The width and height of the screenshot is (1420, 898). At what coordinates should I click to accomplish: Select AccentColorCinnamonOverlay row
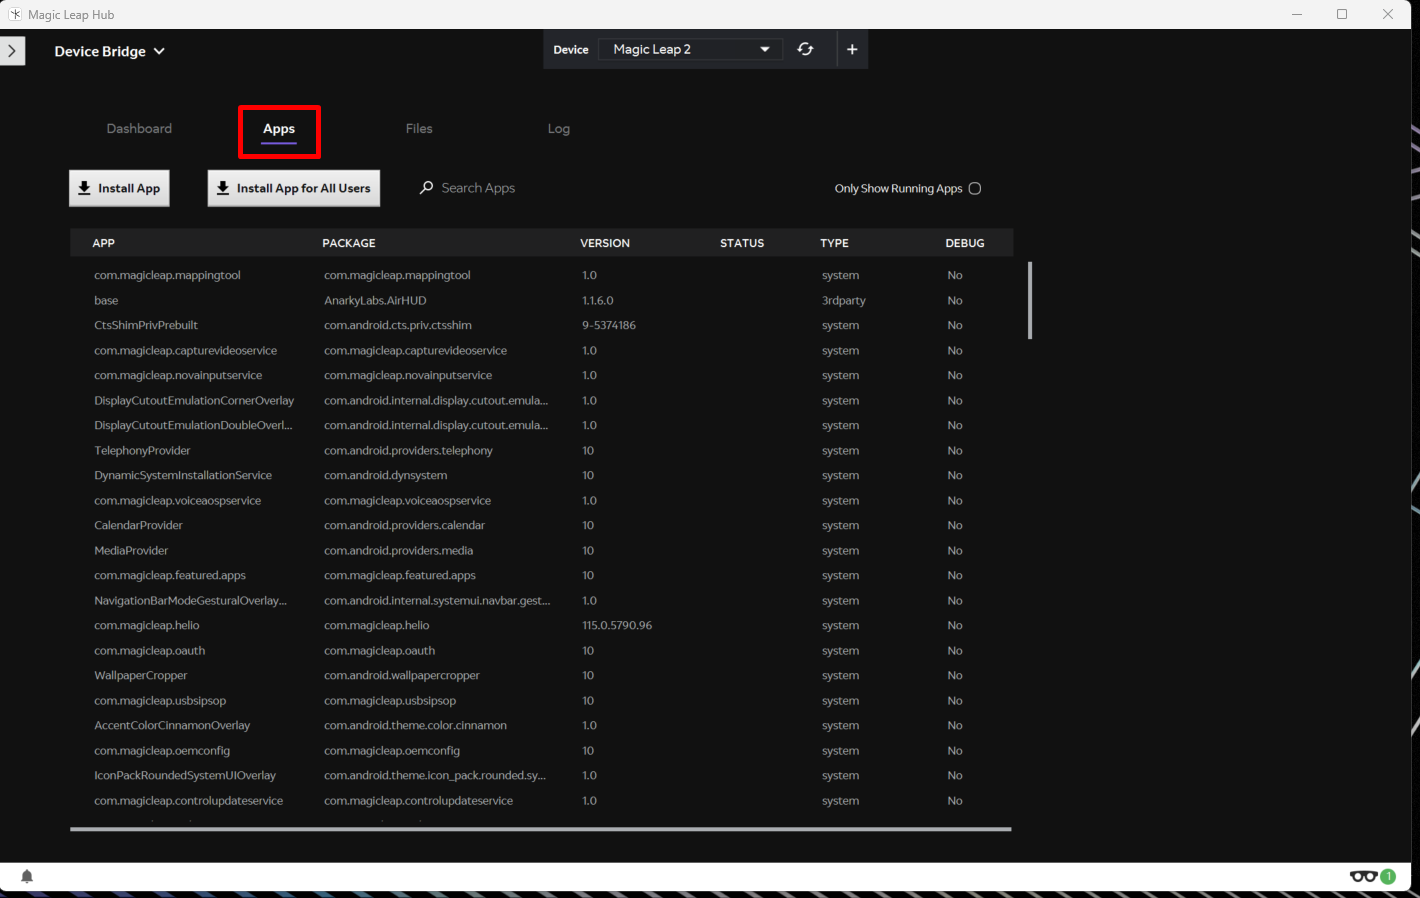[x=541, y=725]
